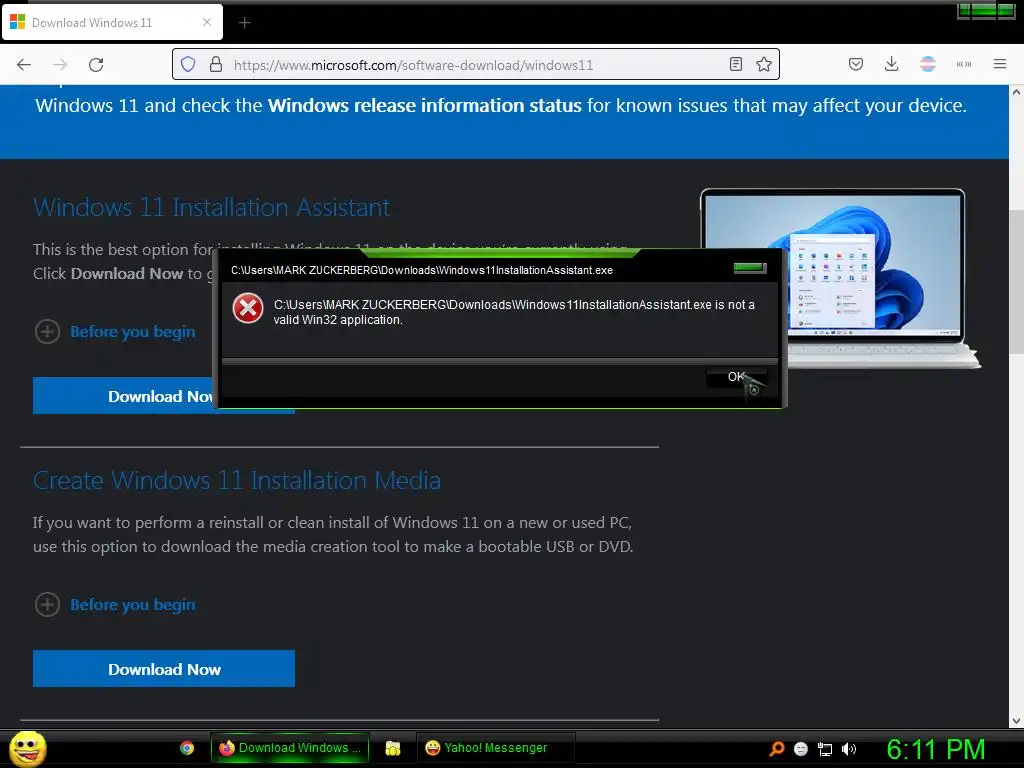
Task: Focus the URL address bar
Action: (477, 65)
